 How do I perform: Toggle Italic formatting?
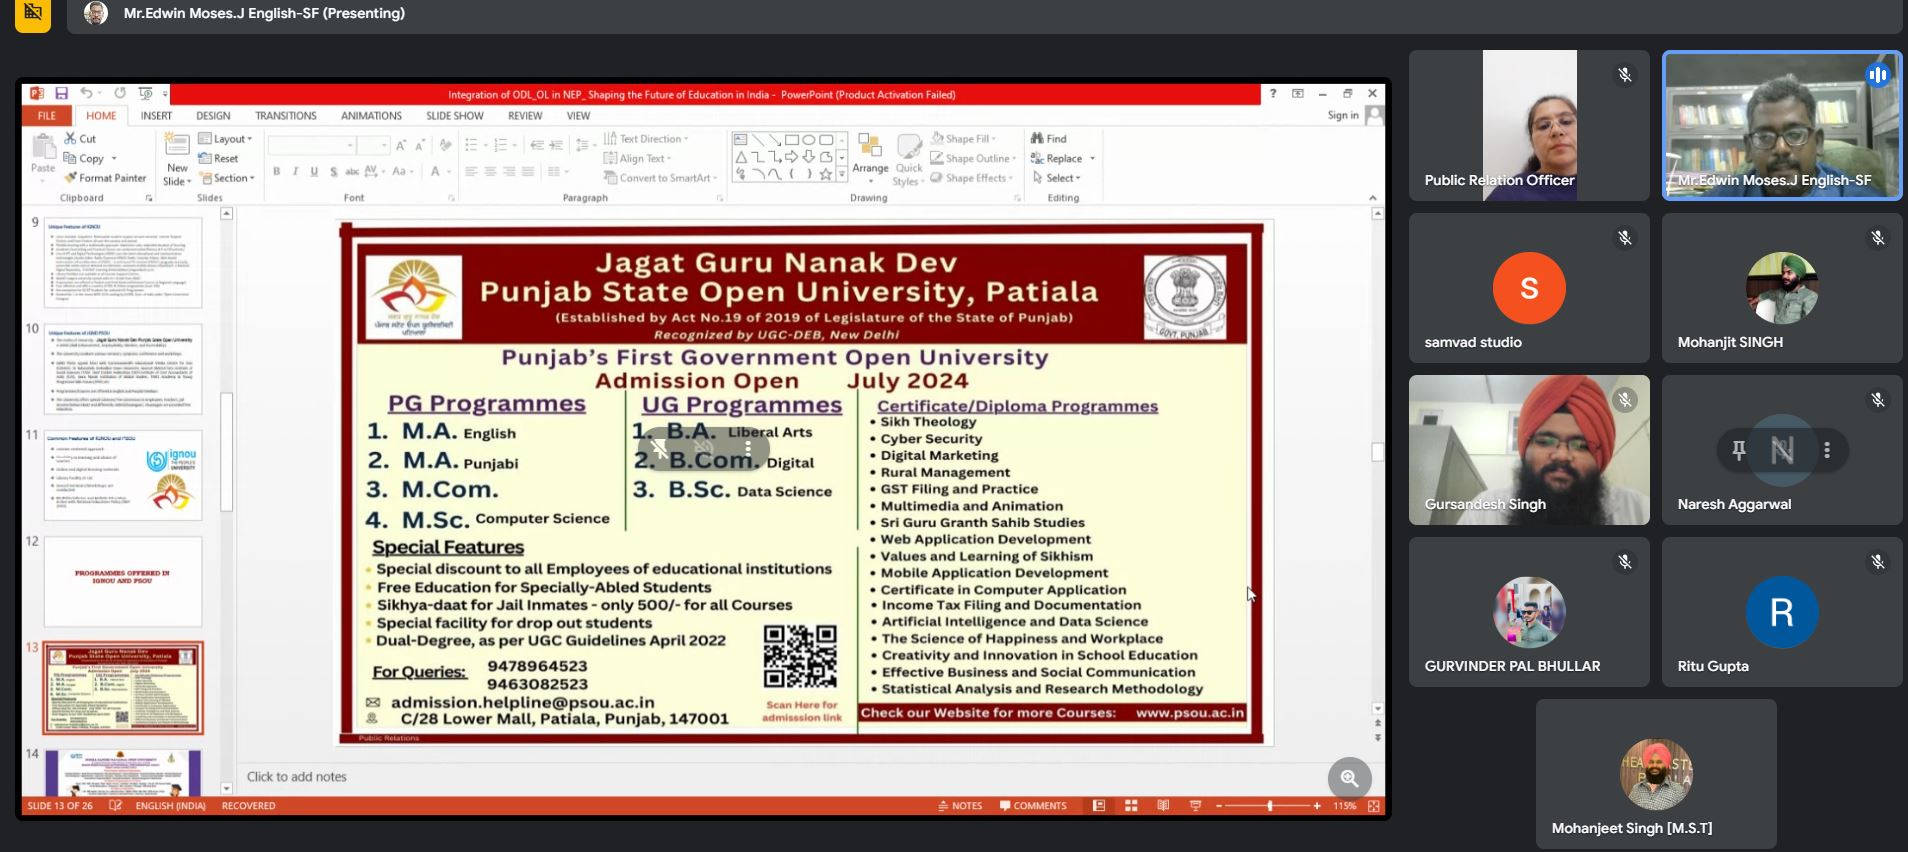pyautogui.click(x=295, y=172)
